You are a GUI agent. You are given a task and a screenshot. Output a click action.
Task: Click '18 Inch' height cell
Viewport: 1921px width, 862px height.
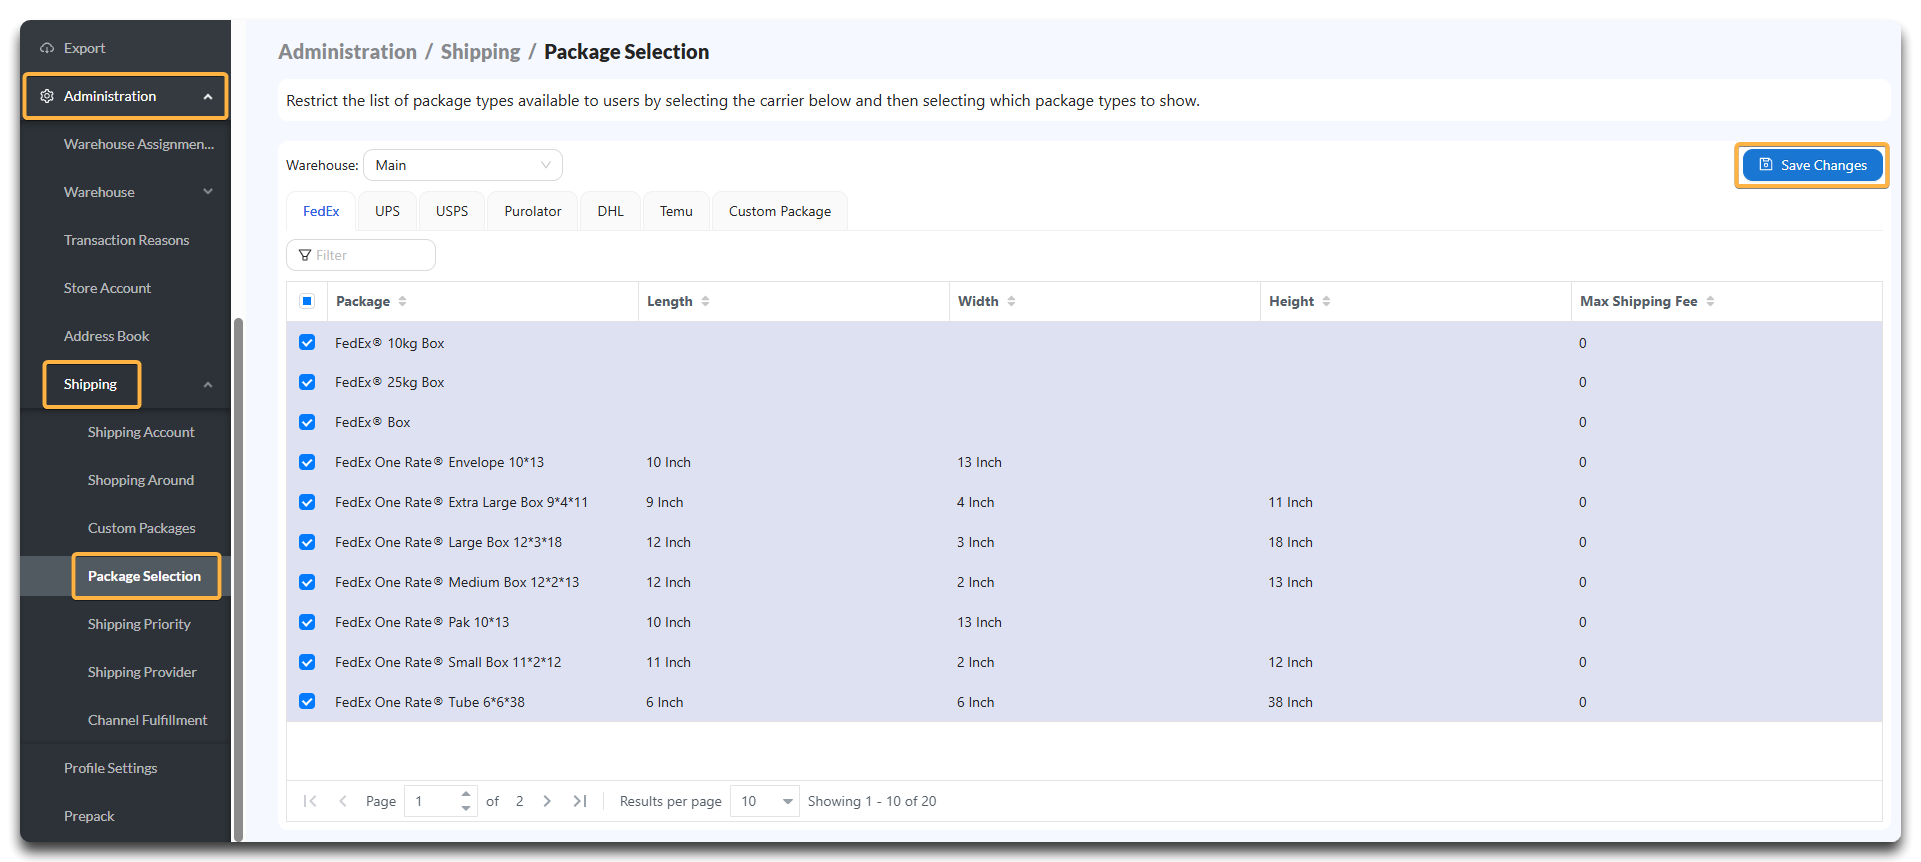pyautogui.click(x=1290, y=542)
